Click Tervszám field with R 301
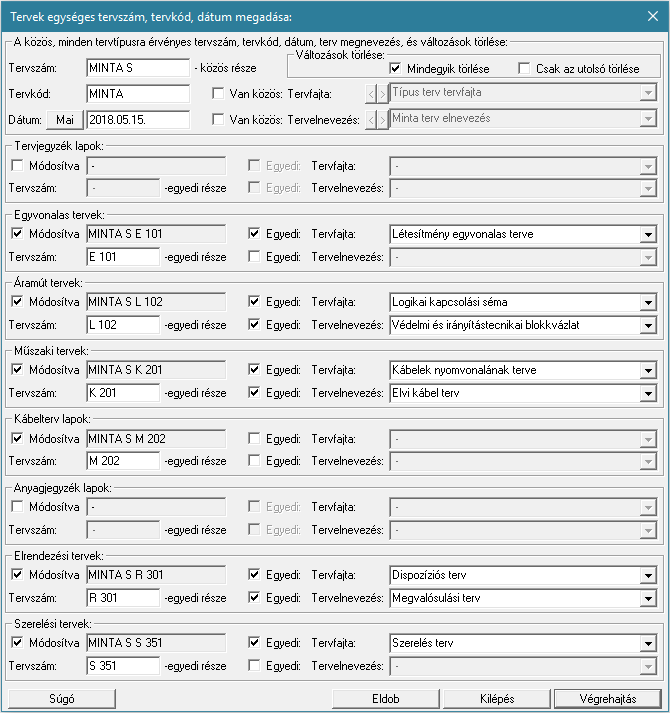This screenshot has width=670, height=713. [123, 598]
